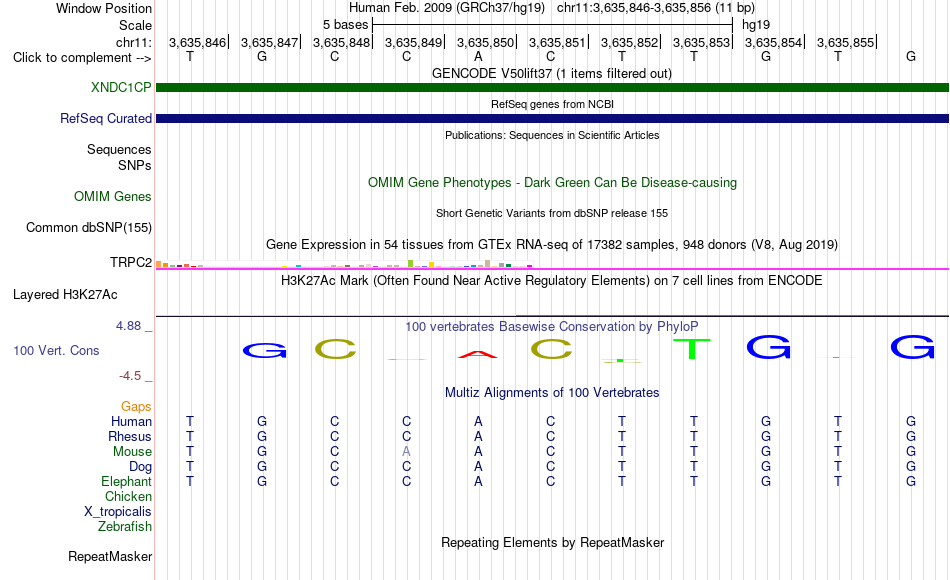Image resolution: width=950 pixels, height=580 pixels.
Task: Click the hg19 scale label
Action: pos(756,25)
